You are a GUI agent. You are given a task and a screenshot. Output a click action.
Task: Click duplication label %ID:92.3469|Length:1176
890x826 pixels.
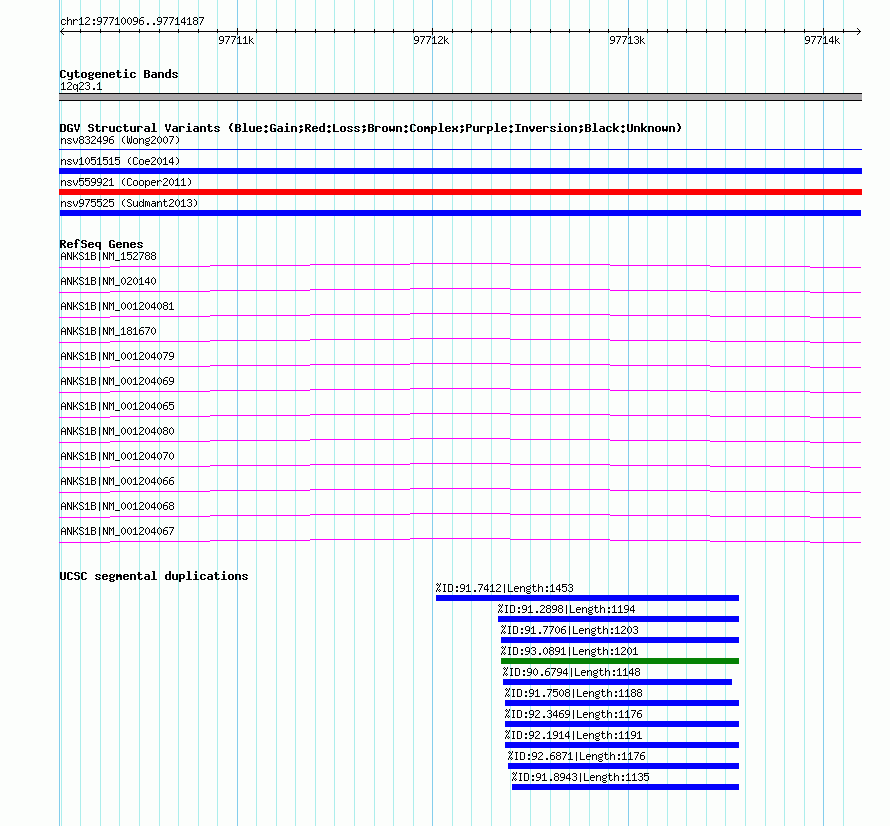(573, 714)
